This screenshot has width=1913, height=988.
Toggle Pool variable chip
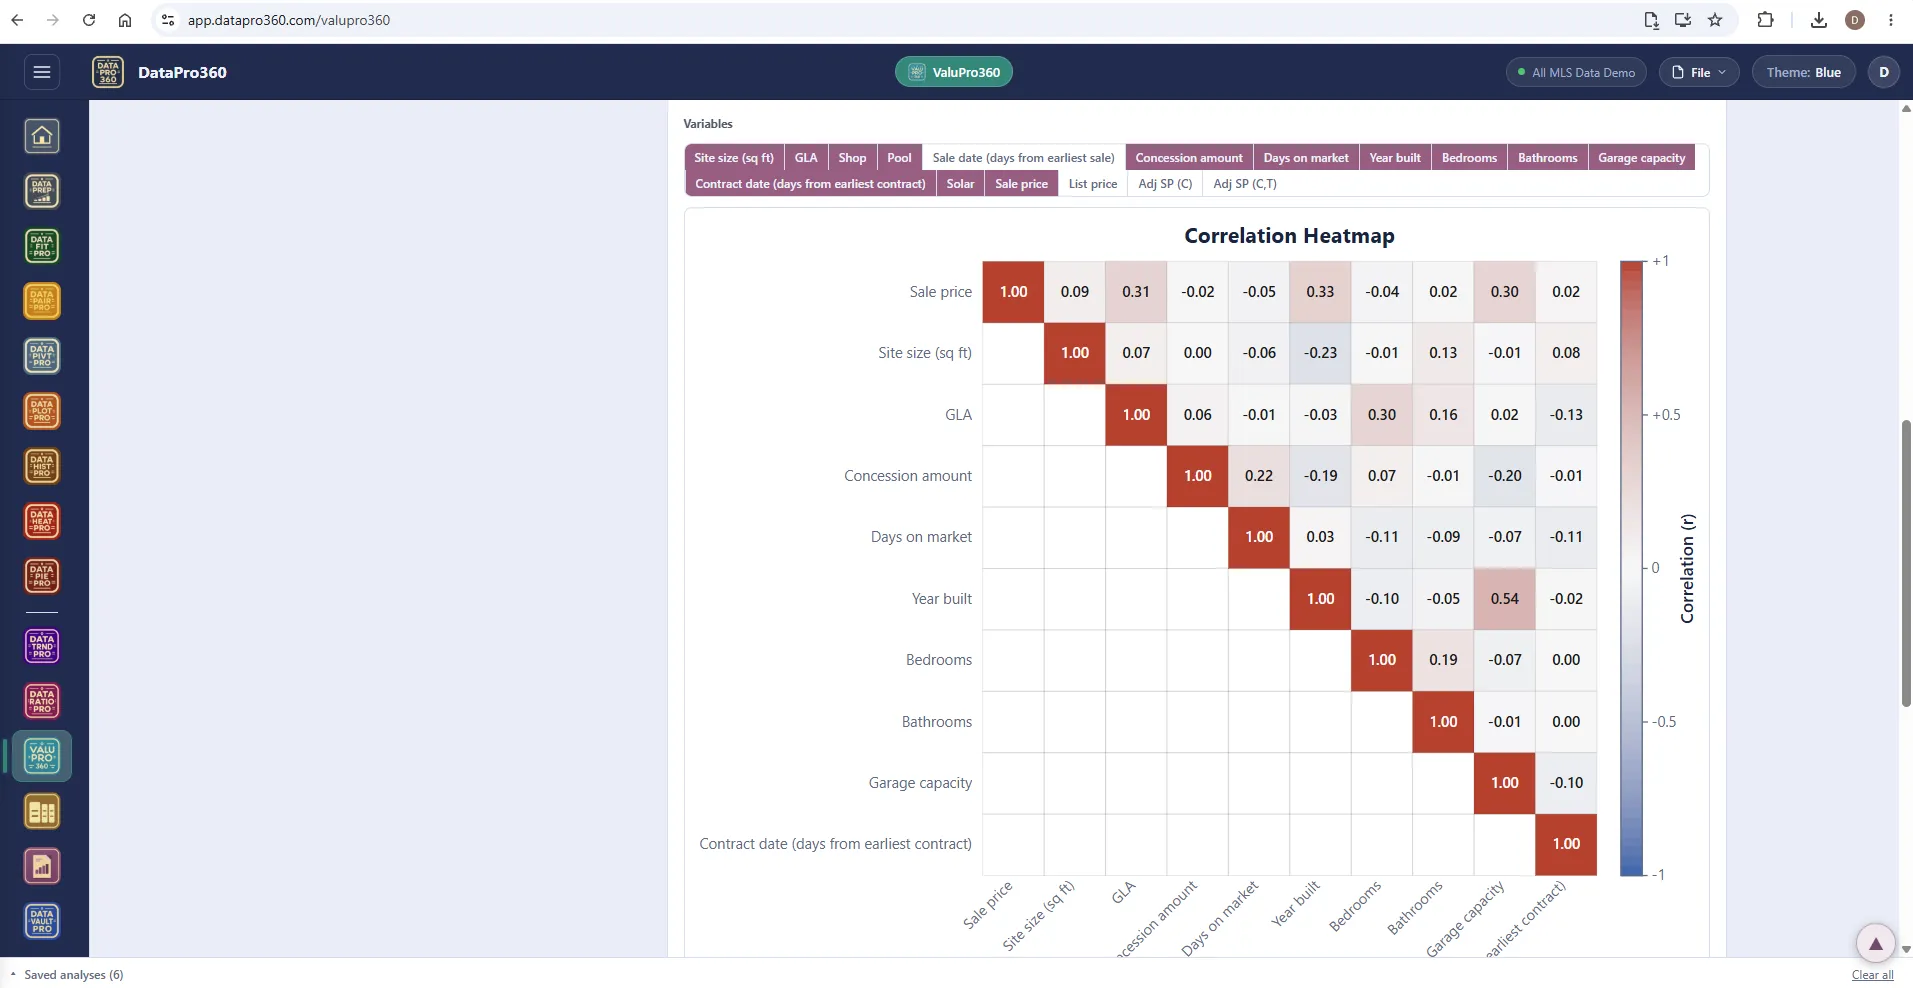[899, 158]
